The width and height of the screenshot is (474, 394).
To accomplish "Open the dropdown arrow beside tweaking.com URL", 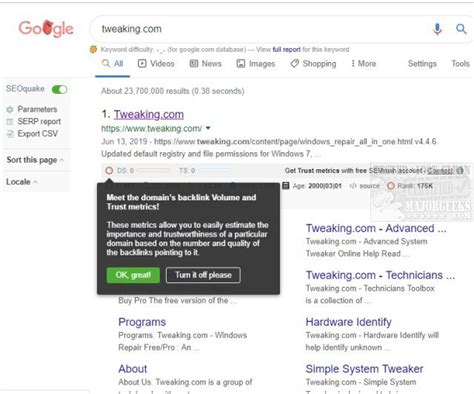I will pyautogui.click(x=208, y=128).
